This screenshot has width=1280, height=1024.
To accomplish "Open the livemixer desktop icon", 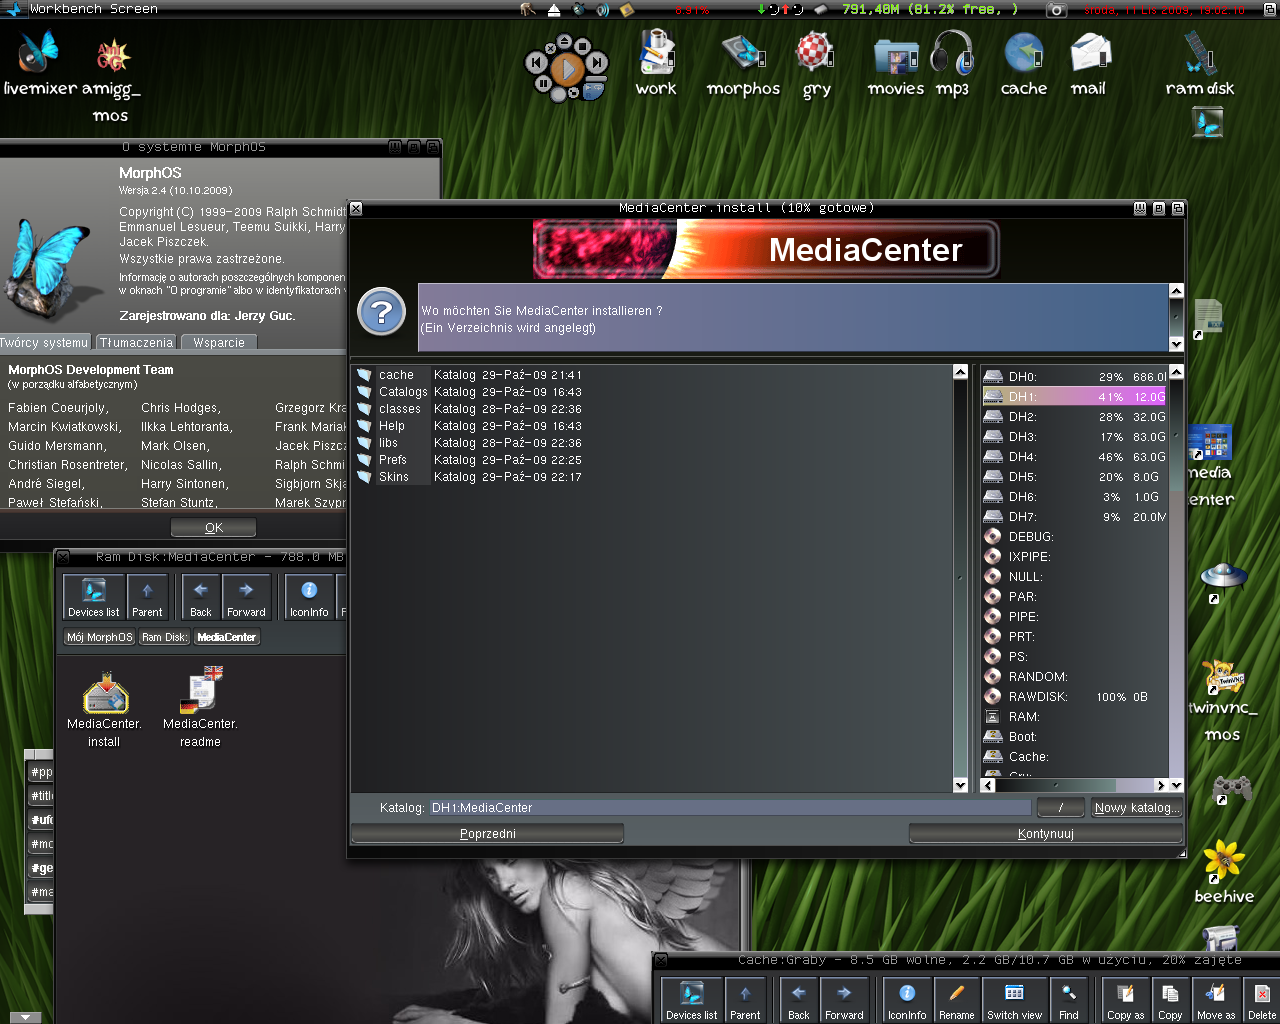I will [40, 64].
